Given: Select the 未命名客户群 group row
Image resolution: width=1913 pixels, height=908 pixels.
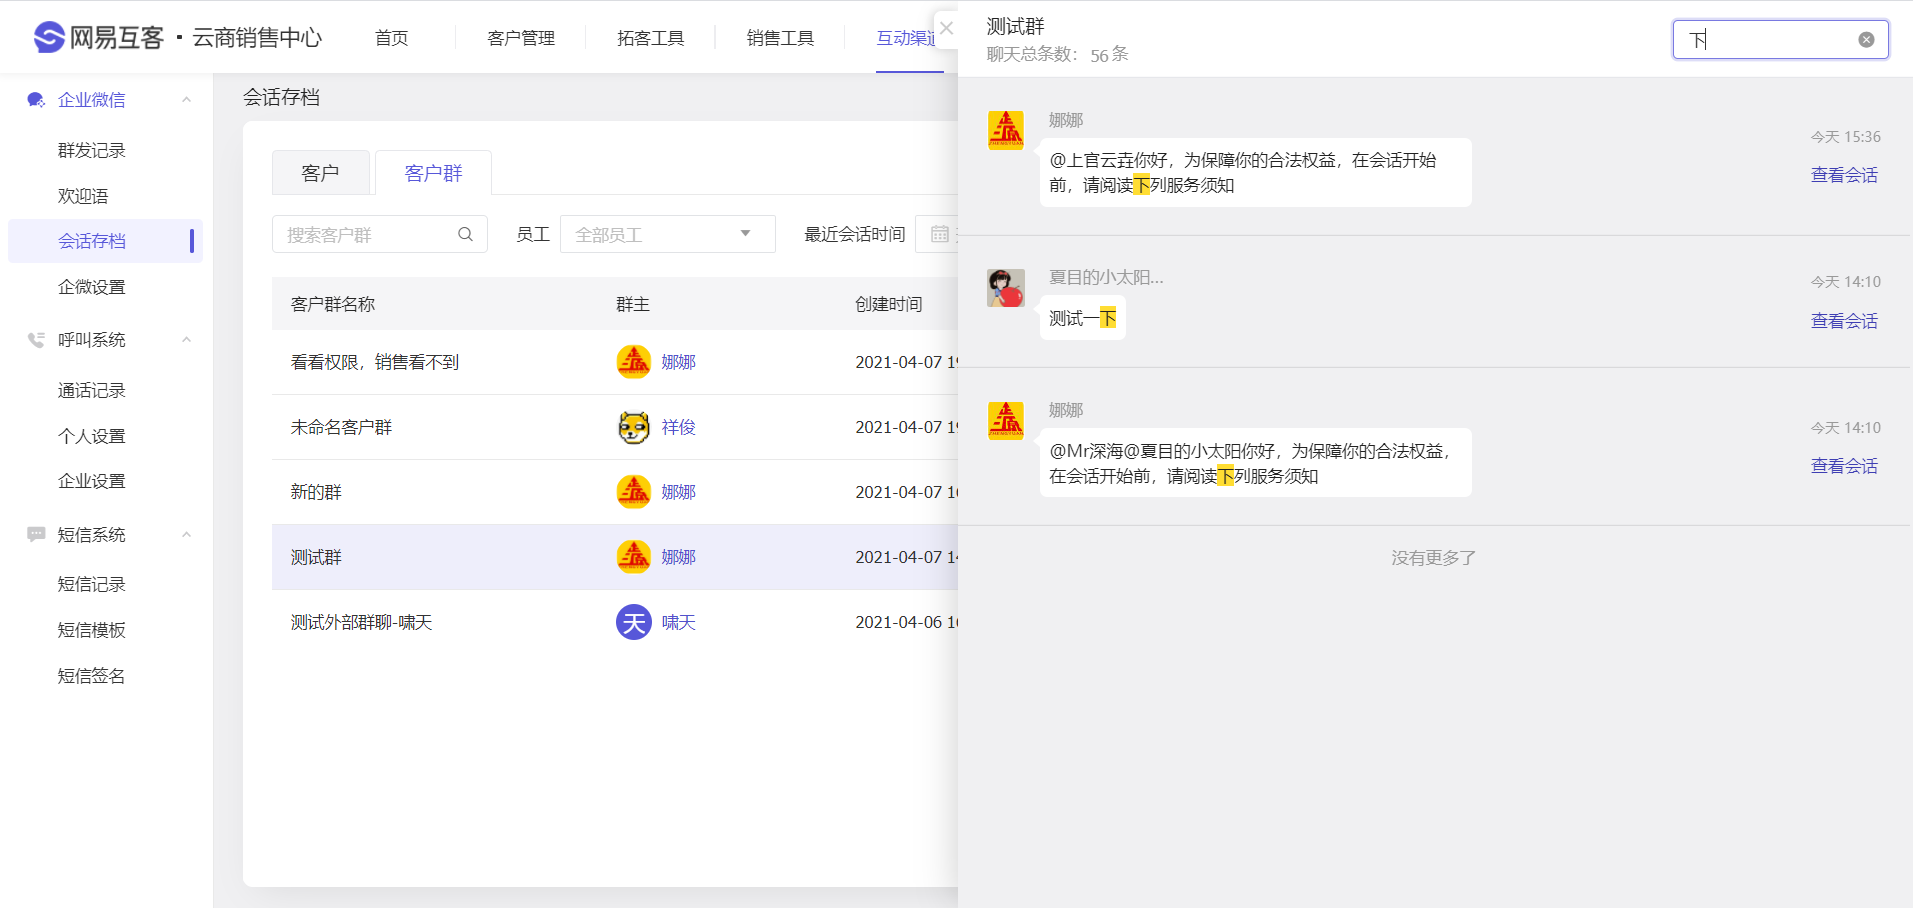Looking at the screenshot, I should tap(615, 427).
